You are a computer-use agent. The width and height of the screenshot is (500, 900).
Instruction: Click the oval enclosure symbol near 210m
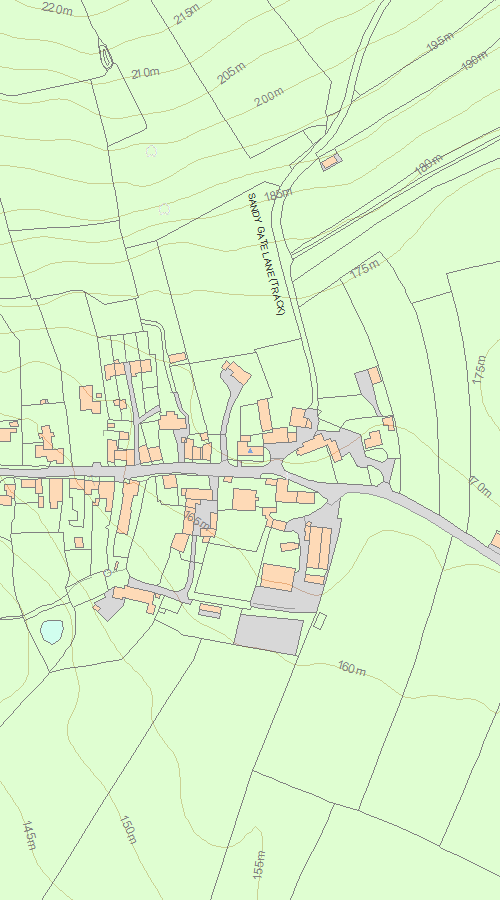(x=106, y=57)
